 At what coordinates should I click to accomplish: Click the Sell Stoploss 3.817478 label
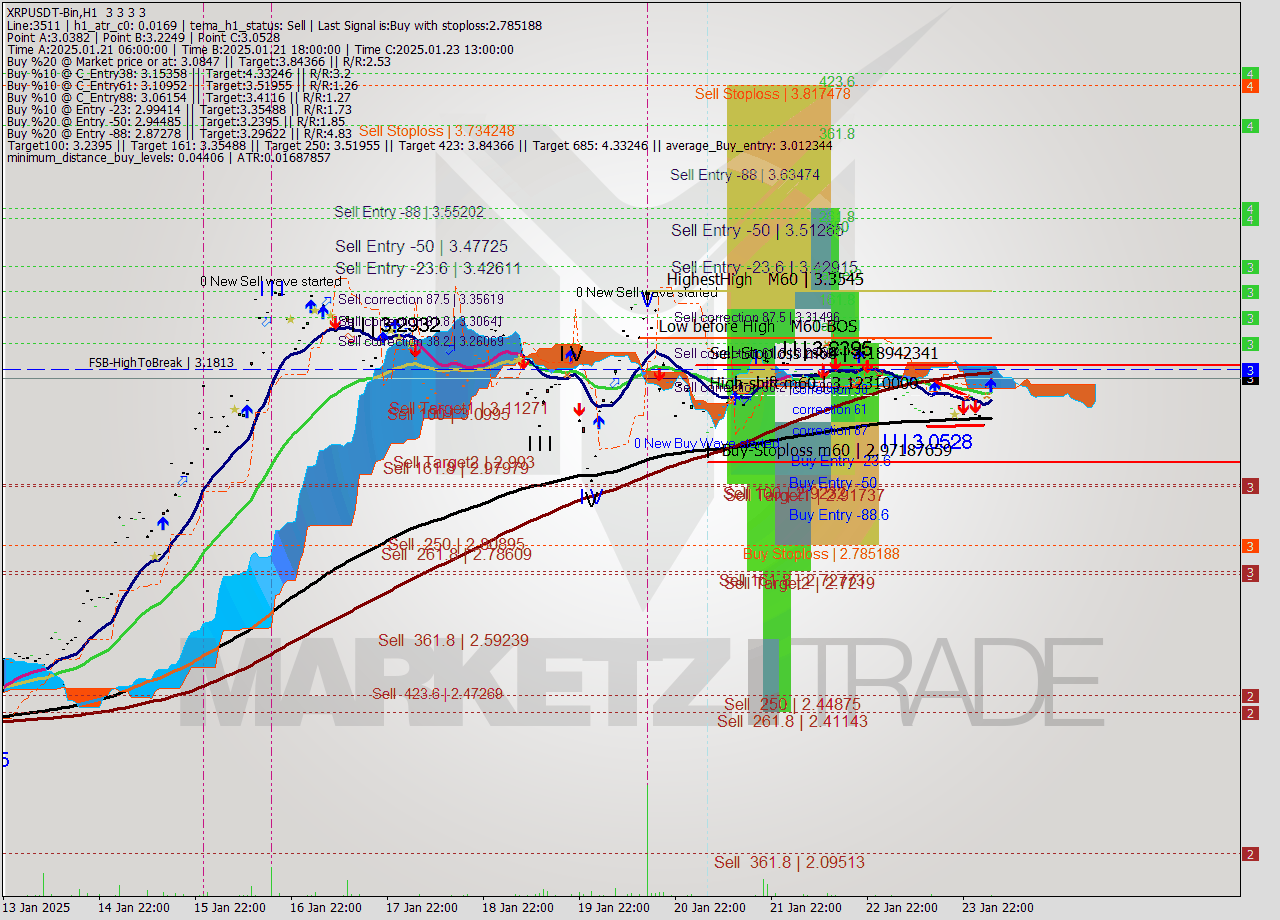pos(773,94)
